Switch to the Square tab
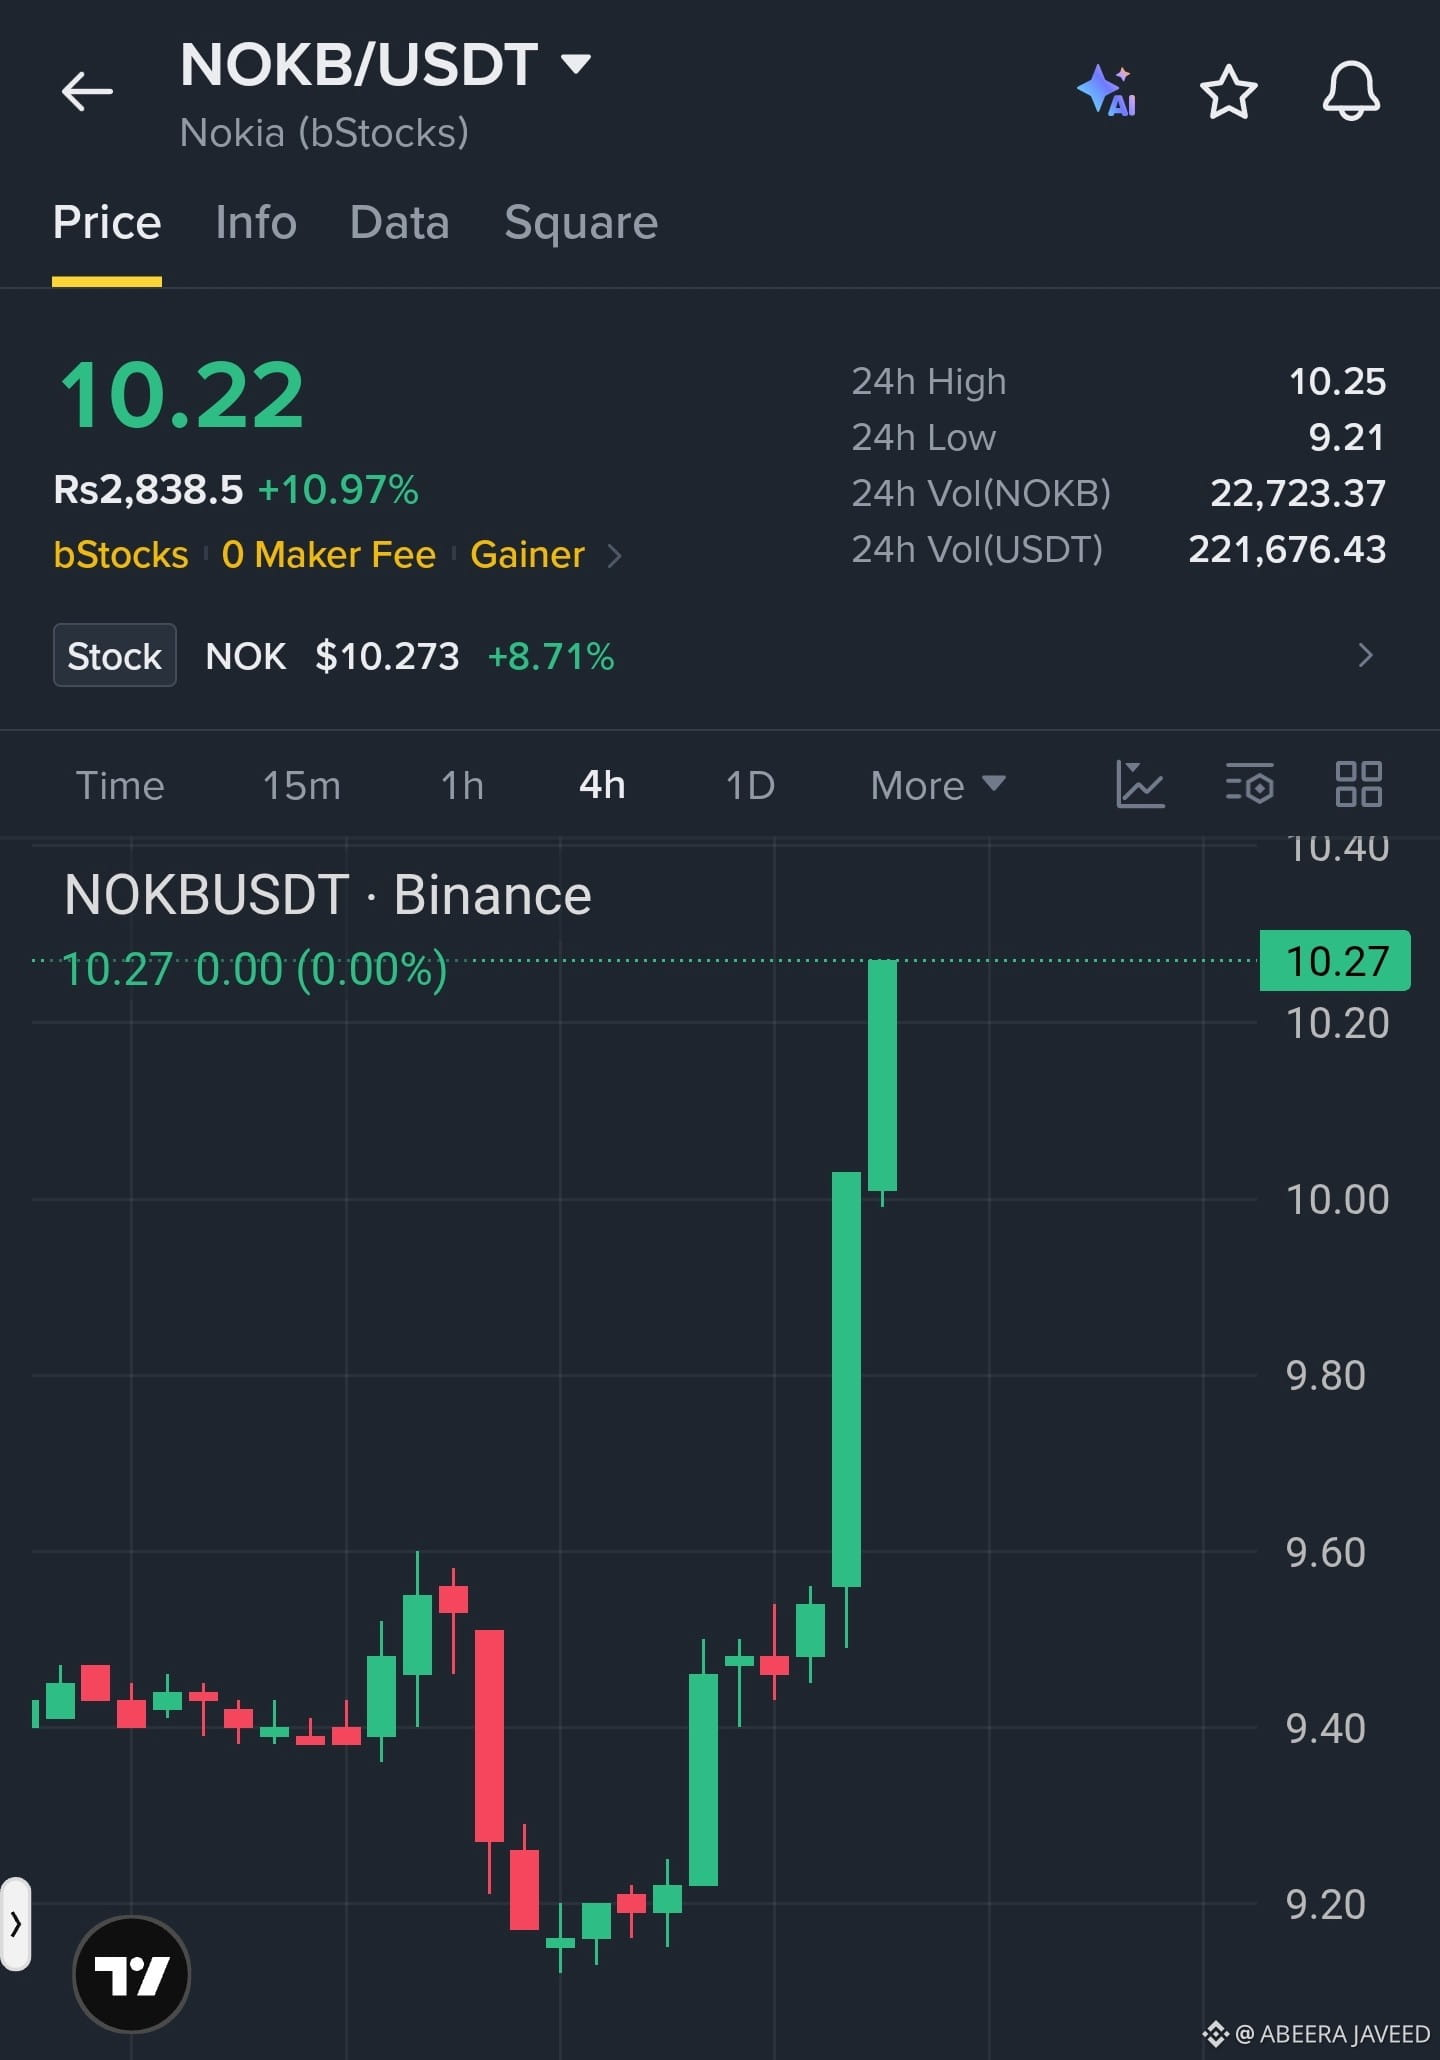Screen dimensions: 1440x2060 [581, 222]
